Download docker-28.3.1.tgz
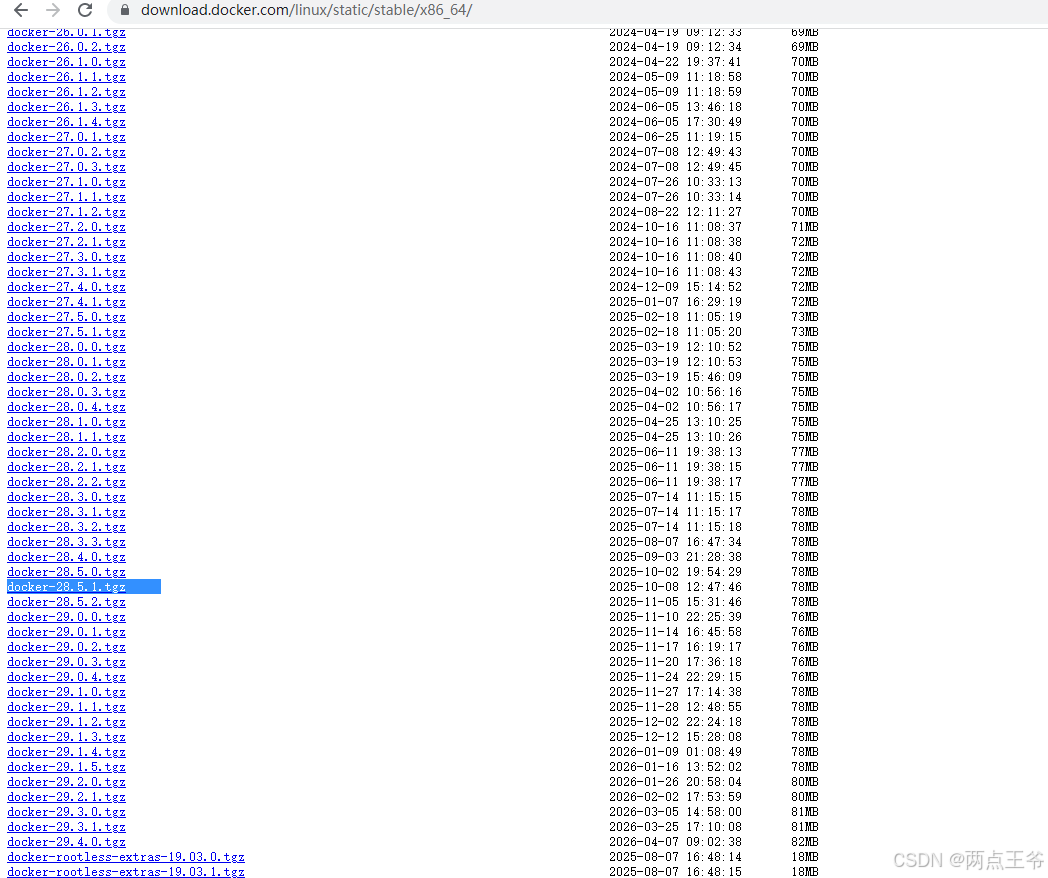Screen dimensions: 1048x878 tap(66, 512)
